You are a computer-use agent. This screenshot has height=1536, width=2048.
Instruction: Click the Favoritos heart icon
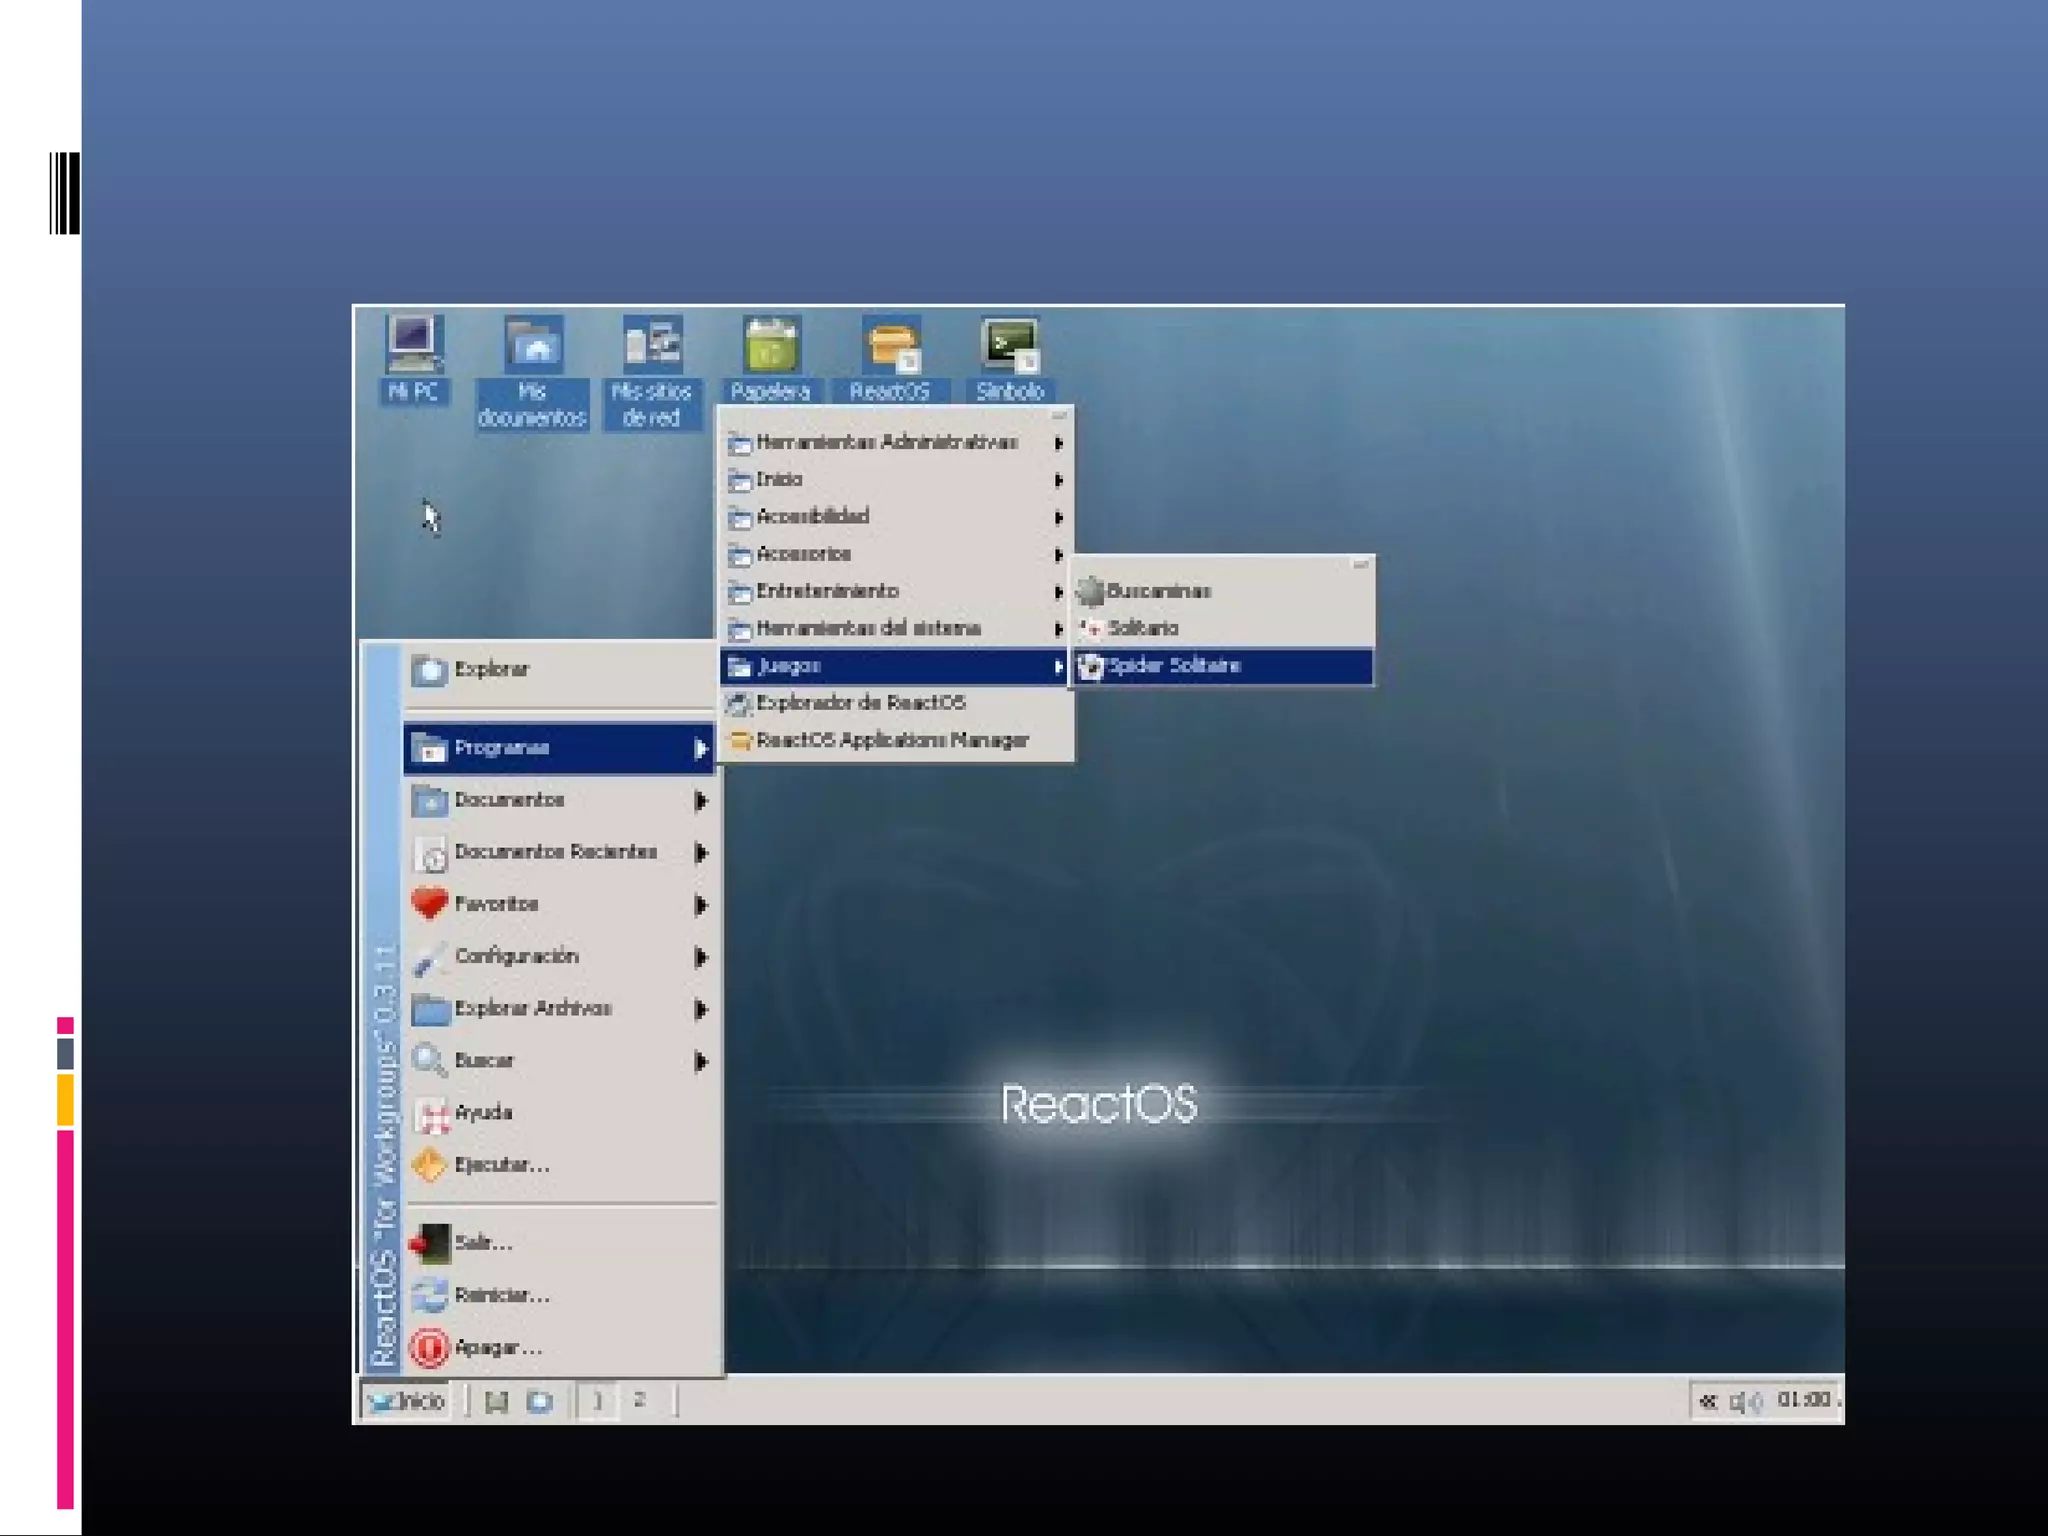pyautogui.click(x=430, y=904)
